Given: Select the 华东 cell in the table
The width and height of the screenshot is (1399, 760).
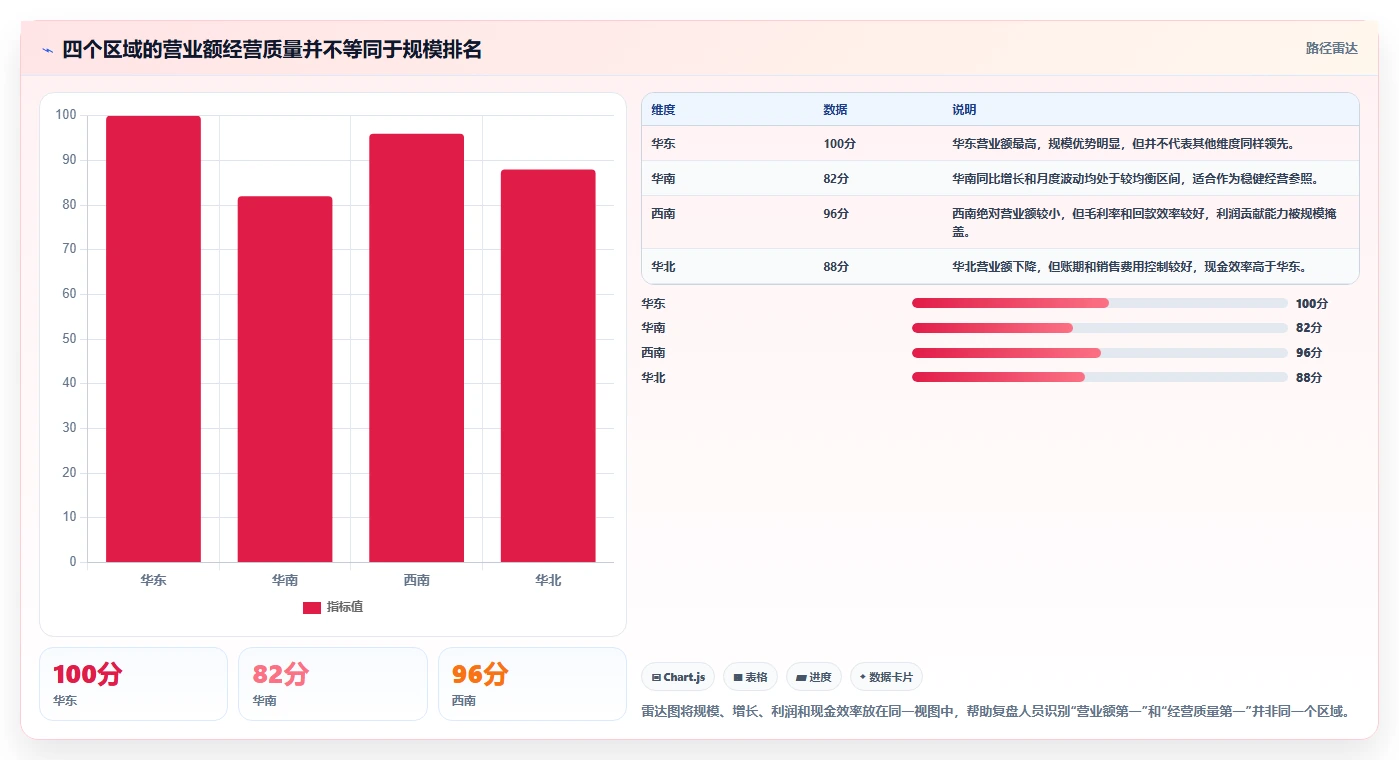Looking at the screenshot, I should click(x=663, y=144).
